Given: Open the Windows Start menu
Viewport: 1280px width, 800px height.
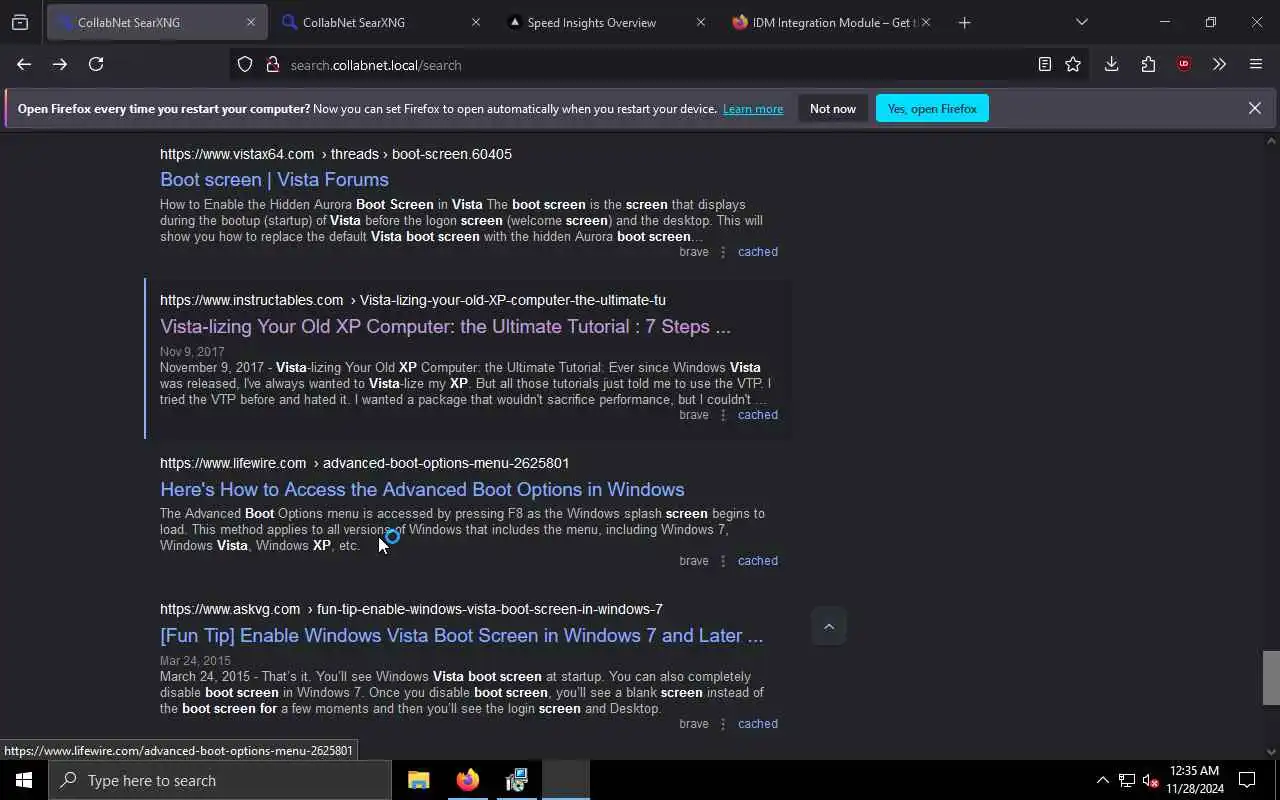Looking at the screenshot, I should [24, 780].
